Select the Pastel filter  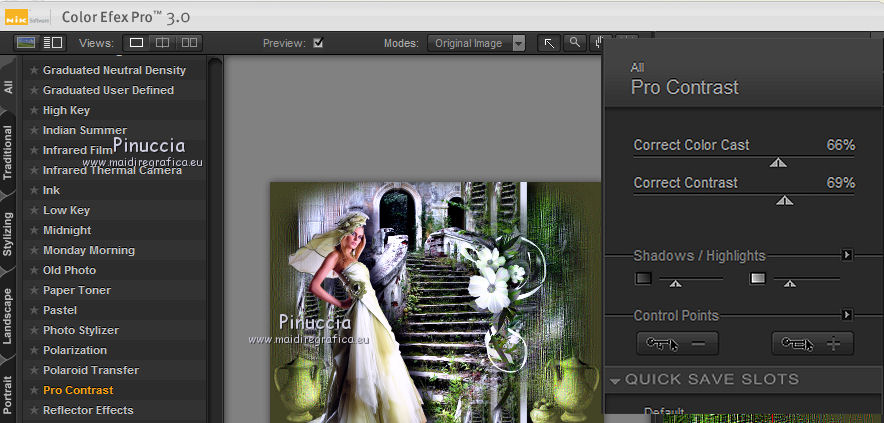tap(114, 310)
